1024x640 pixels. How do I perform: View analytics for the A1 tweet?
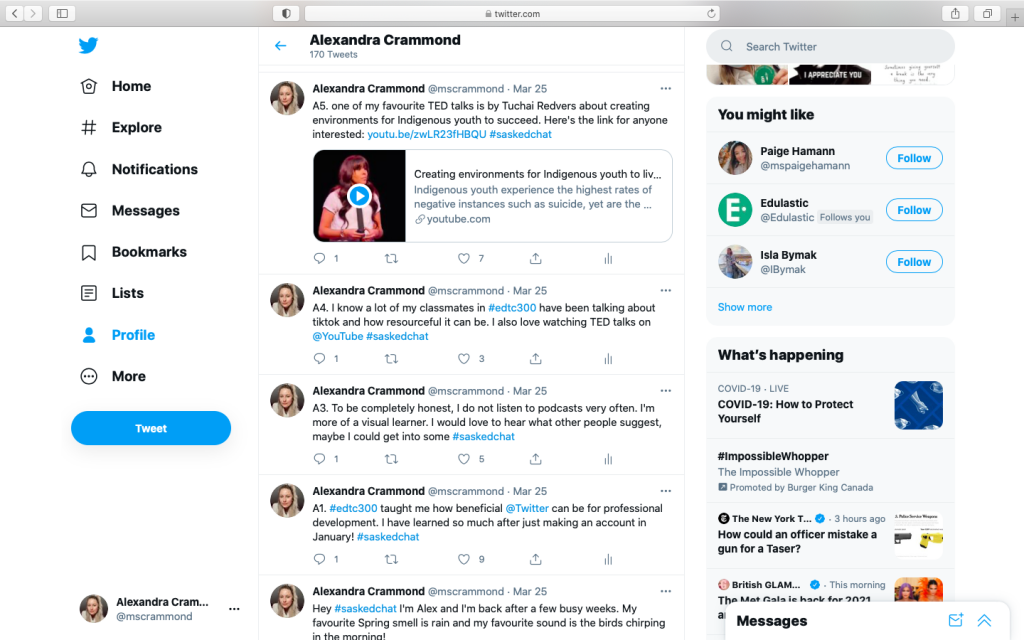coord(608,559)
